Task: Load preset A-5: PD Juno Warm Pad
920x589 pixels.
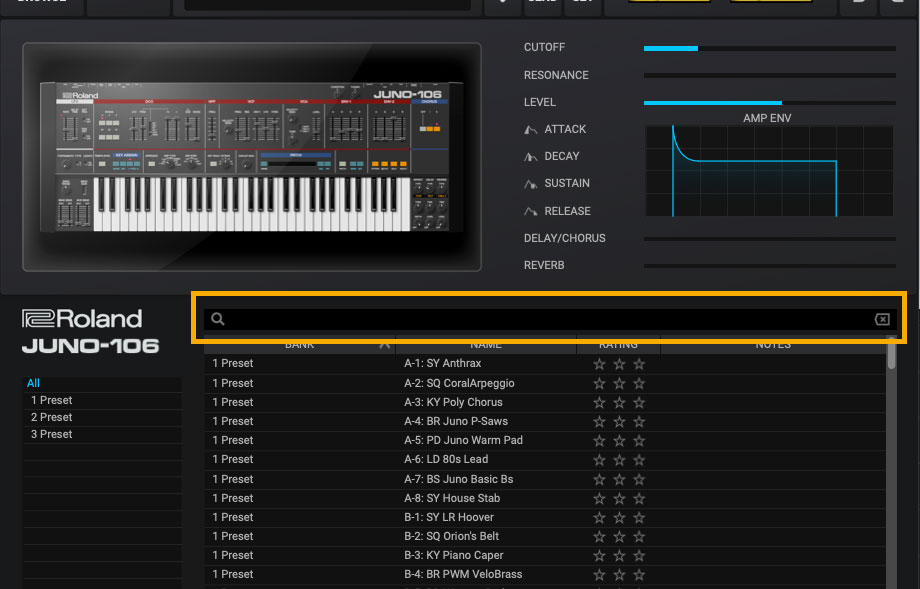Action: [463, 440]
